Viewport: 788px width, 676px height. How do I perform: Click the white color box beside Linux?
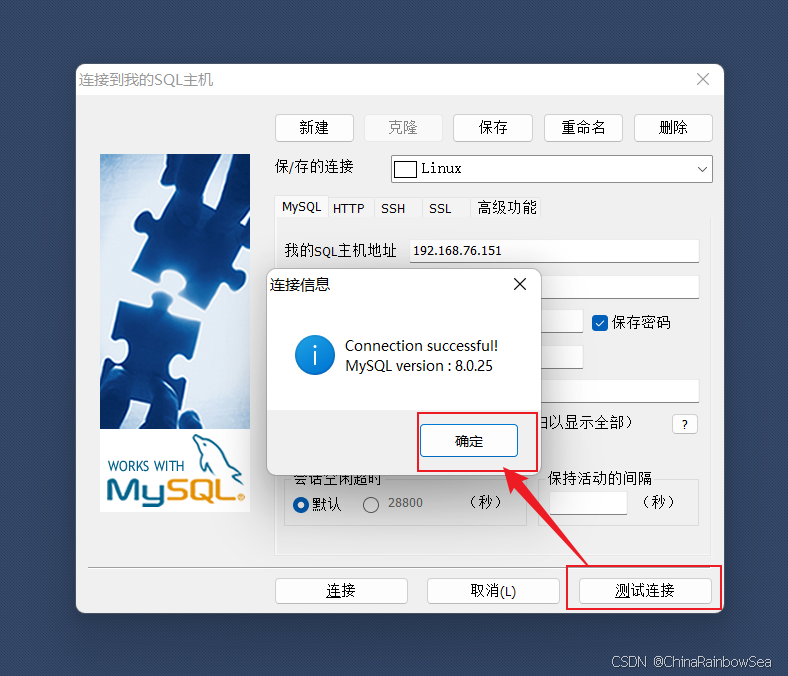[405, 169]
